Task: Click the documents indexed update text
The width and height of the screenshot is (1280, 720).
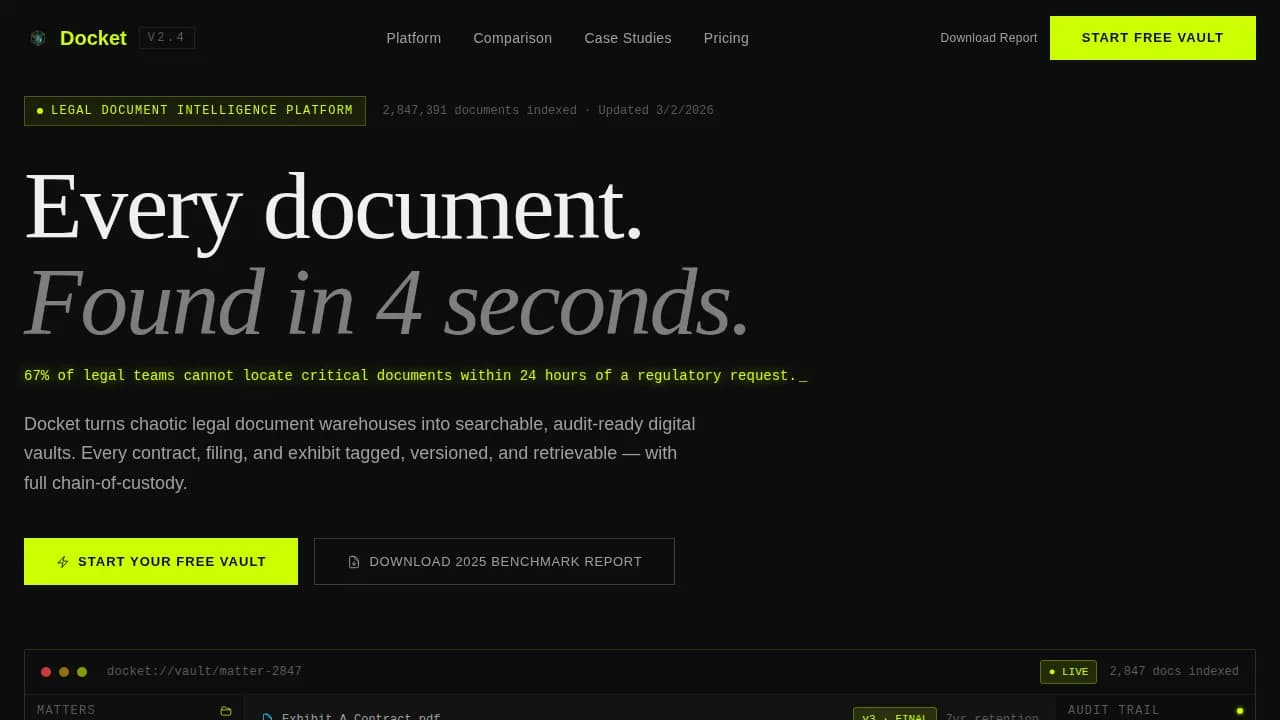Action: [548, 111]
